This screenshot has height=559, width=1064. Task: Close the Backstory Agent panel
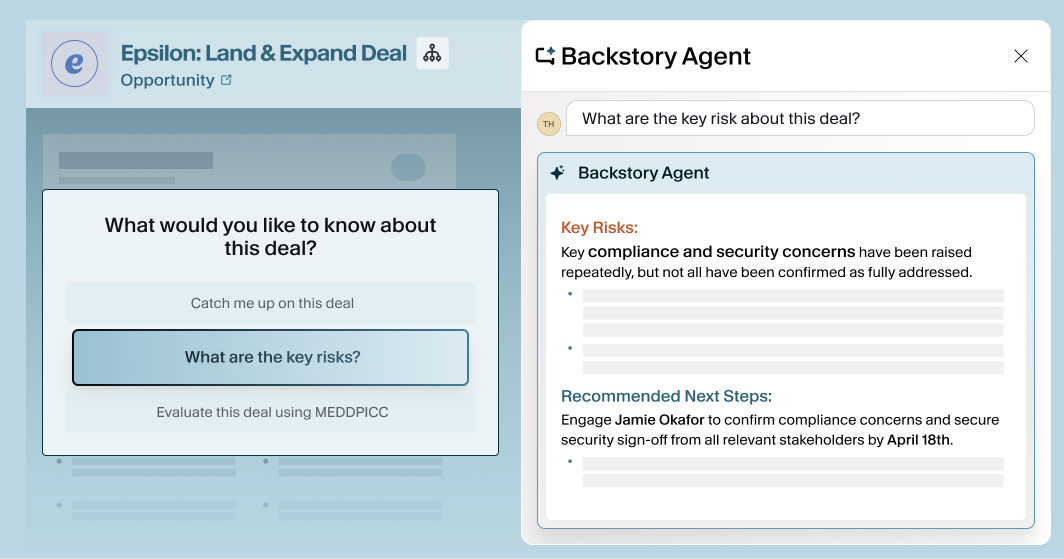[1021, 56]
